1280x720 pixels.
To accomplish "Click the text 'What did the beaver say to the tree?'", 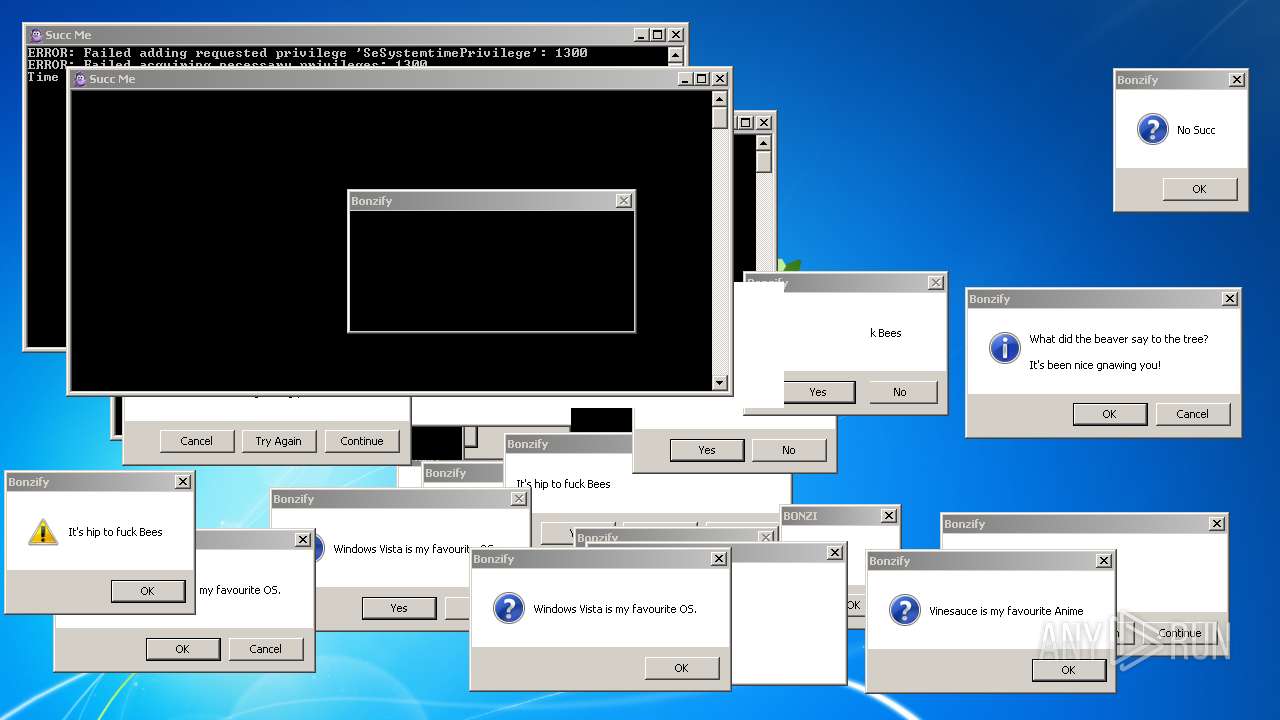I will coord(1118,339).
